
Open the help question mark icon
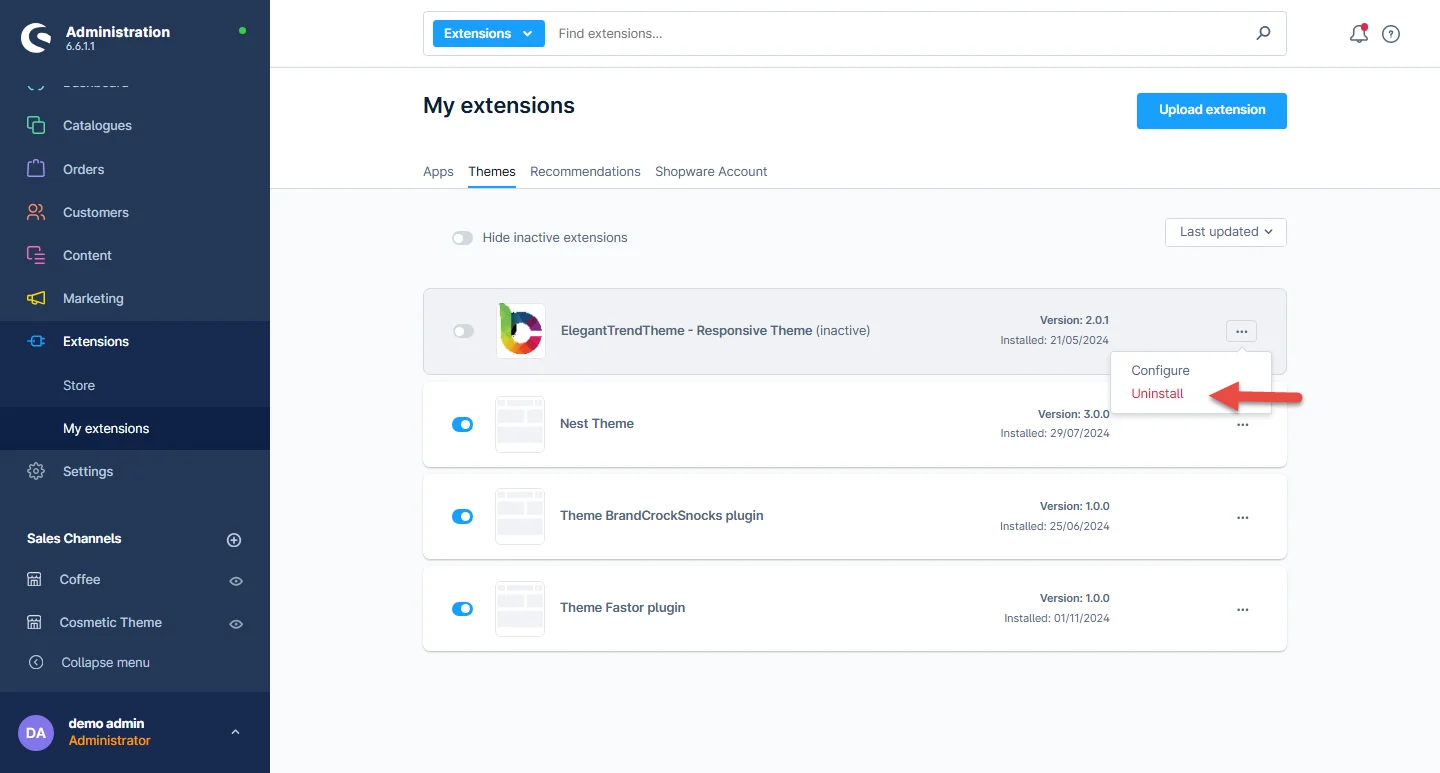pyautogui.click(x=1390, y=34)
